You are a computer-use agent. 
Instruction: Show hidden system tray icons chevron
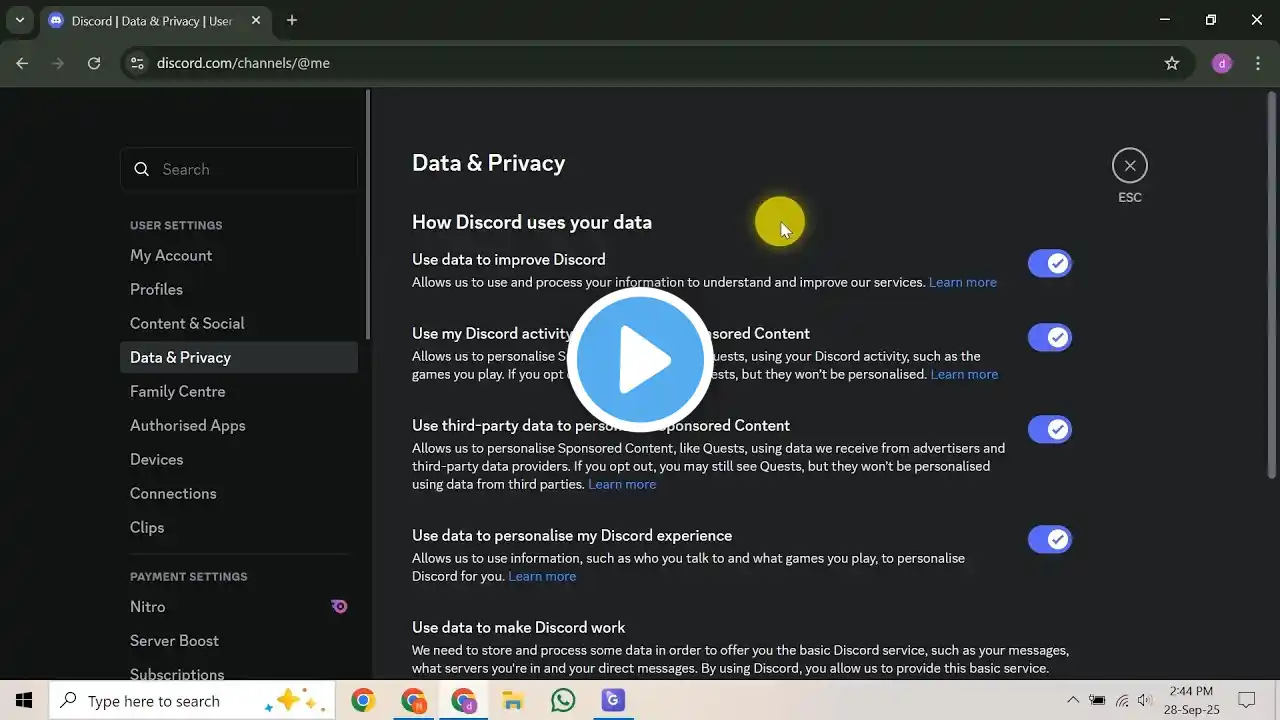click(1073, 700)
